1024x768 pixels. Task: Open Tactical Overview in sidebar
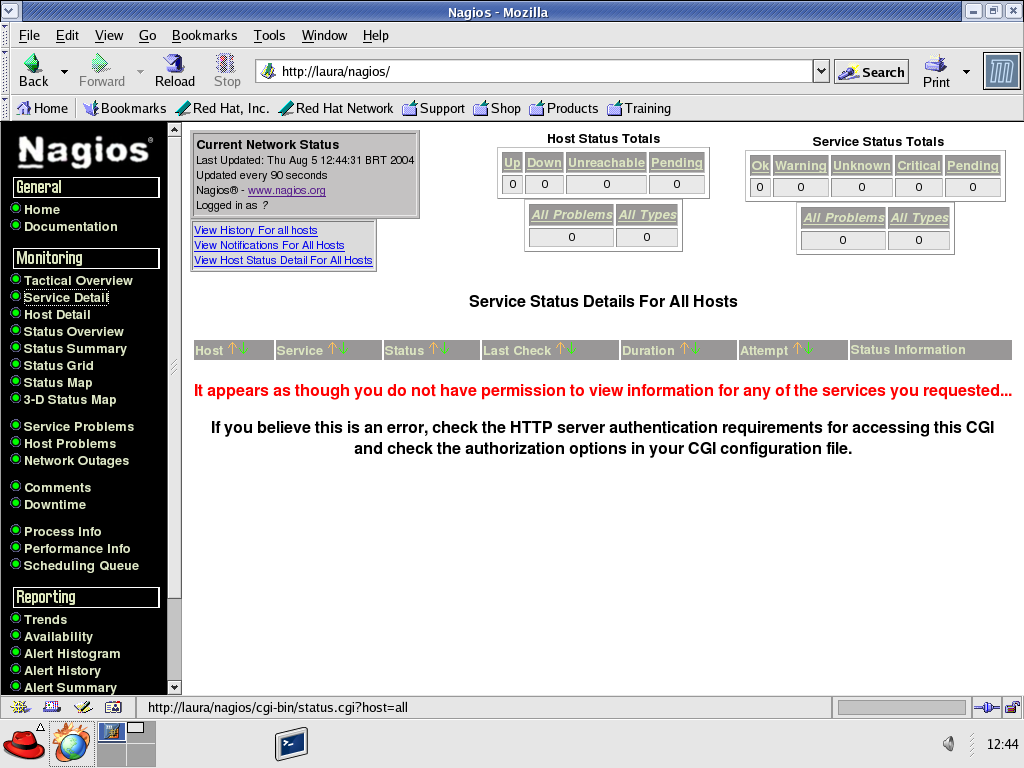coord(78,280)
